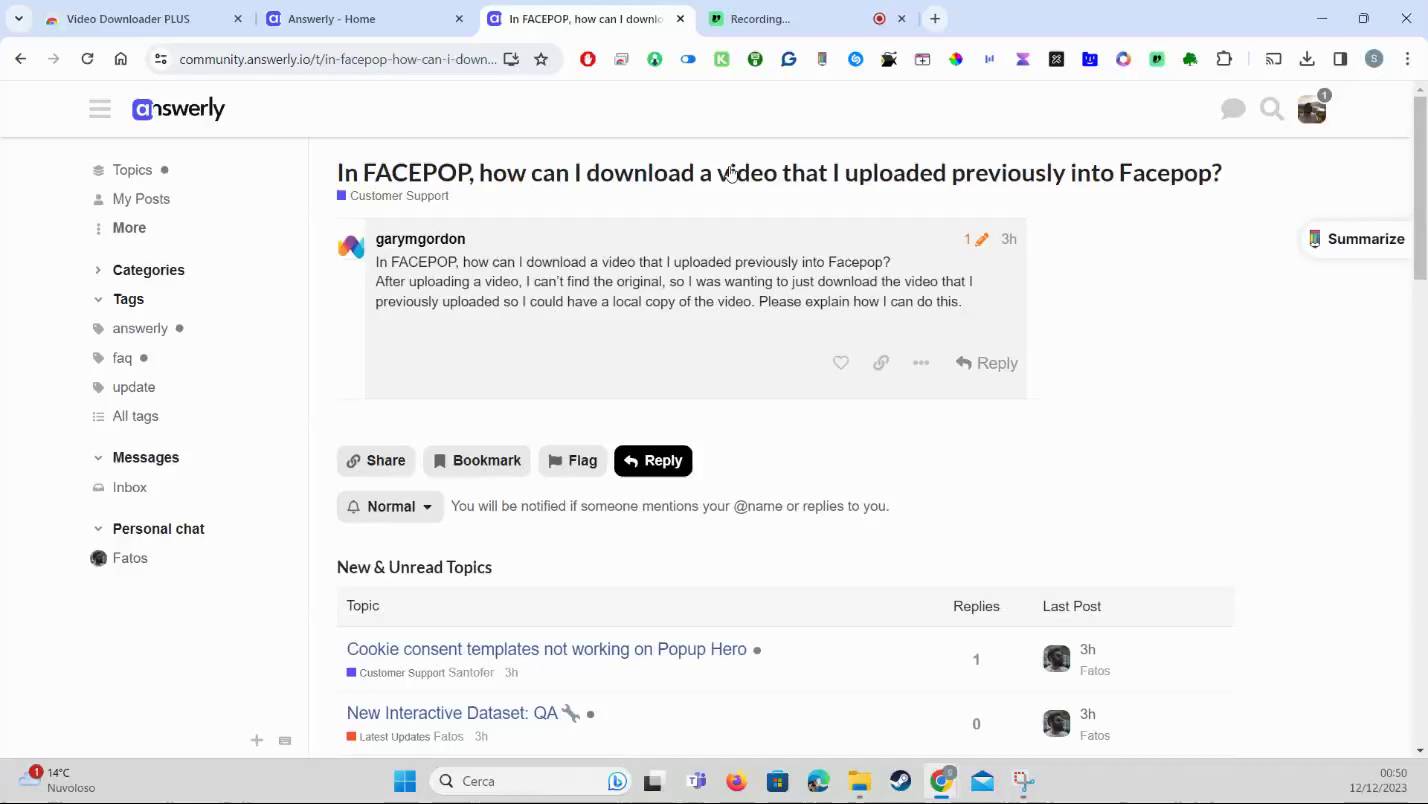Open Customer Support category under title

[x=393, y=196]
